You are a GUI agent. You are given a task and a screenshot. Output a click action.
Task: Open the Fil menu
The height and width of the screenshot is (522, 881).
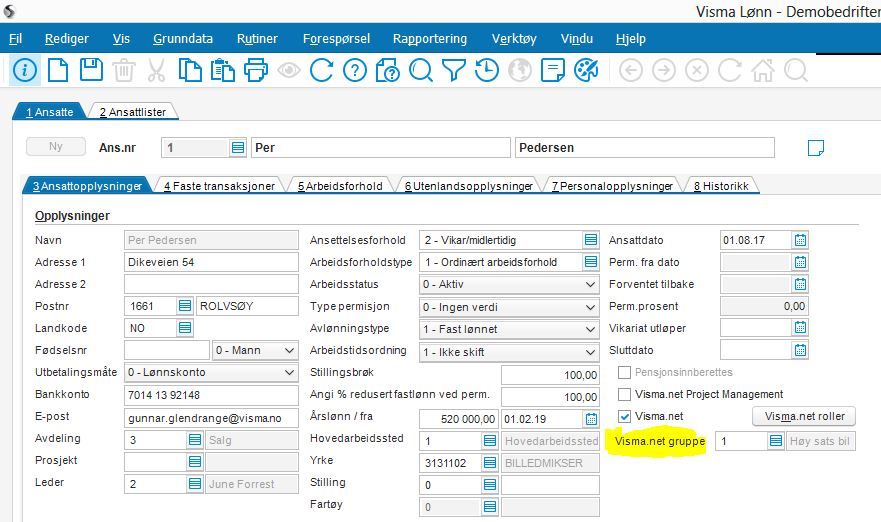click(x=16, y=39)
